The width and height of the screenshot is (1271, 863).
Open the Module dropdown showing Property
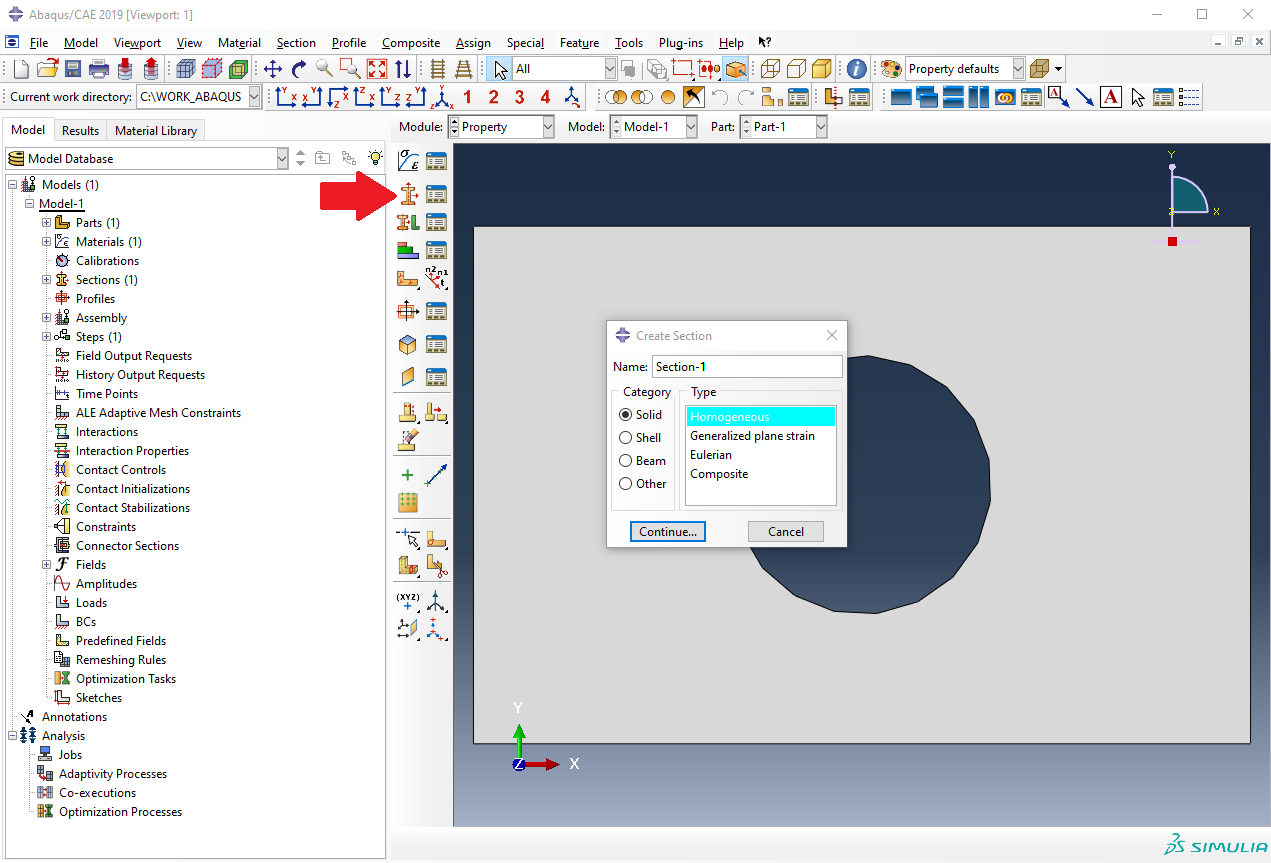coord(501,127)
